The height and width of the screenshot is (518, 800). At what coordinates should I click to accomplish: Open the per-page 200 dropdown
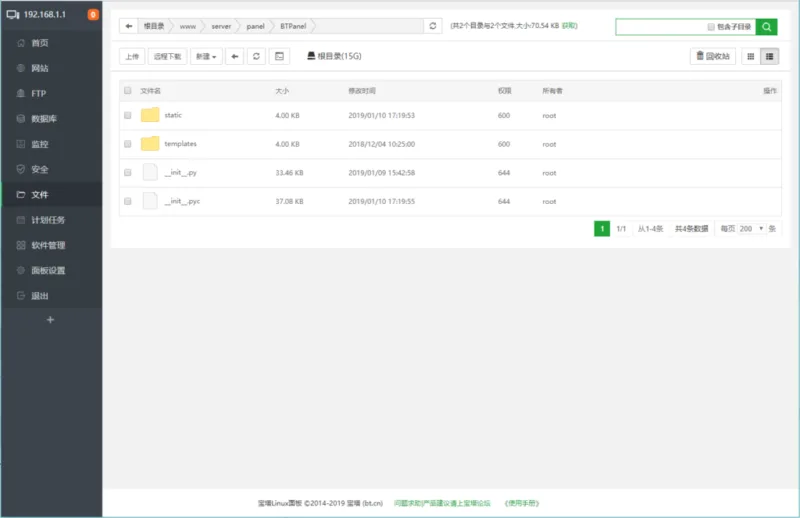[752, 229]
